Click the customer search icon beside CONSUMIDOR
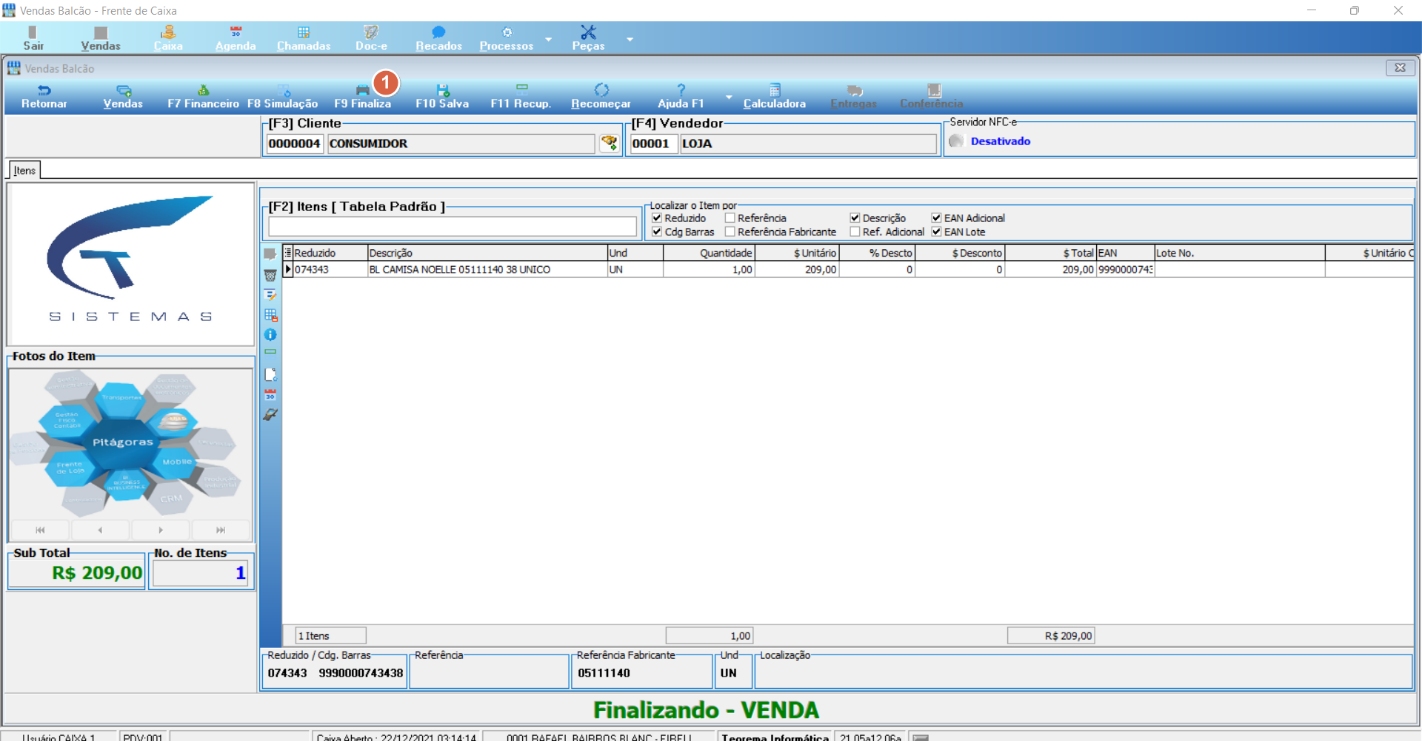The image size is (1422, 741). point(608,143)
